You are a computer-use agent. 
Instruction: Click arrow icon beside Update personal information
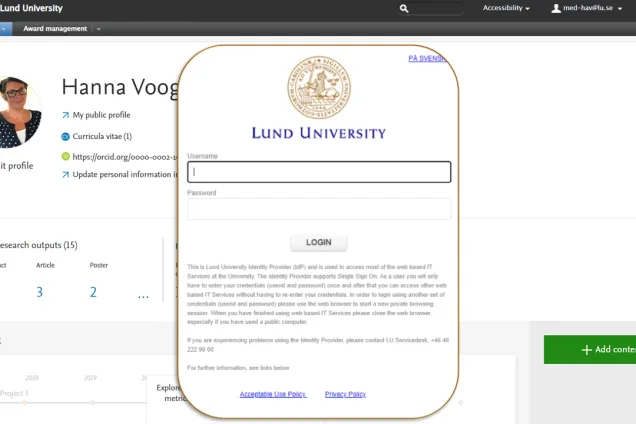pos(65,174)
